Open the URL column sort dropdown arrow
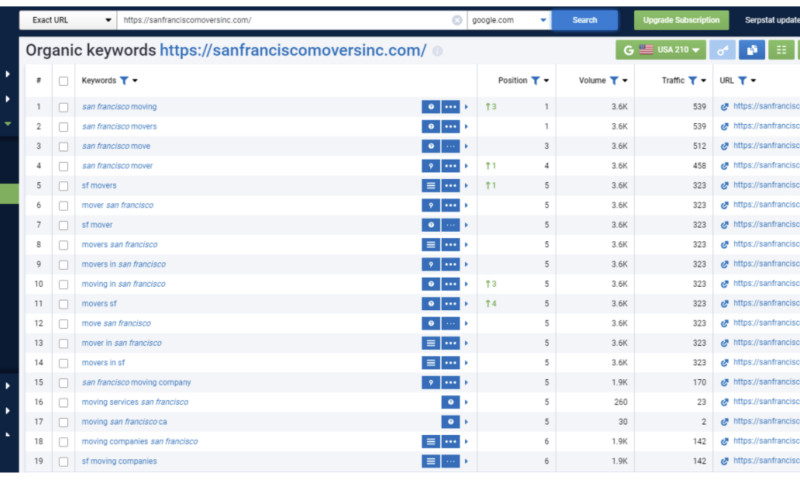The width and height of the screenshot is (800, 480). (x=754, y=81)
